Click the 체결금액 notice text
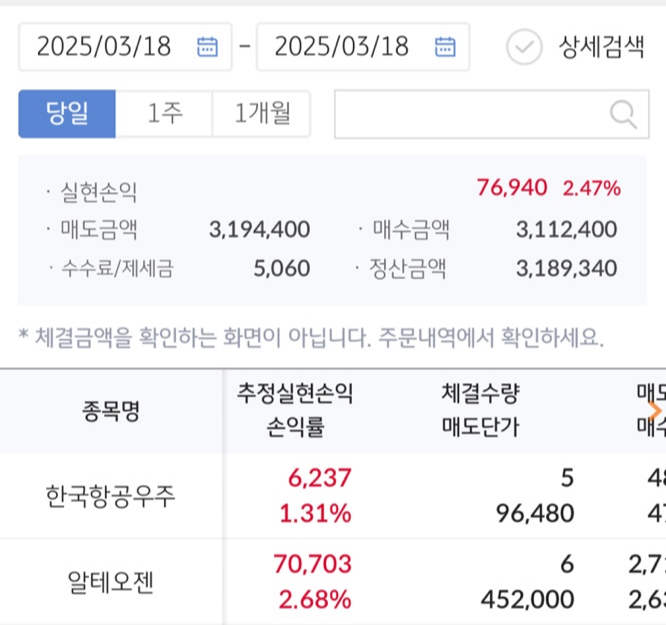 (311, 338)
